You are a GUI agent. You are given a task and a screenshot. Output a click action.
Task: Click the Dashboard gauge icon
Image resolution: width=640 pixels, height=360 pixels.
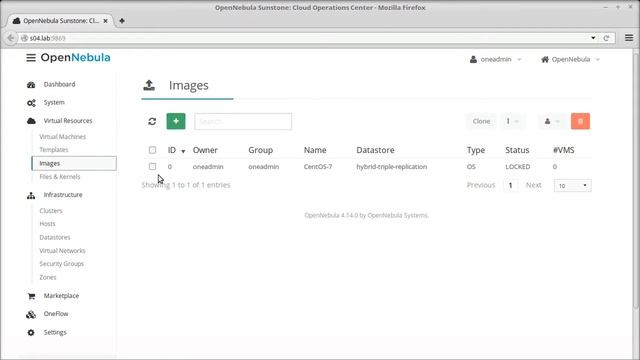point(31,85)
